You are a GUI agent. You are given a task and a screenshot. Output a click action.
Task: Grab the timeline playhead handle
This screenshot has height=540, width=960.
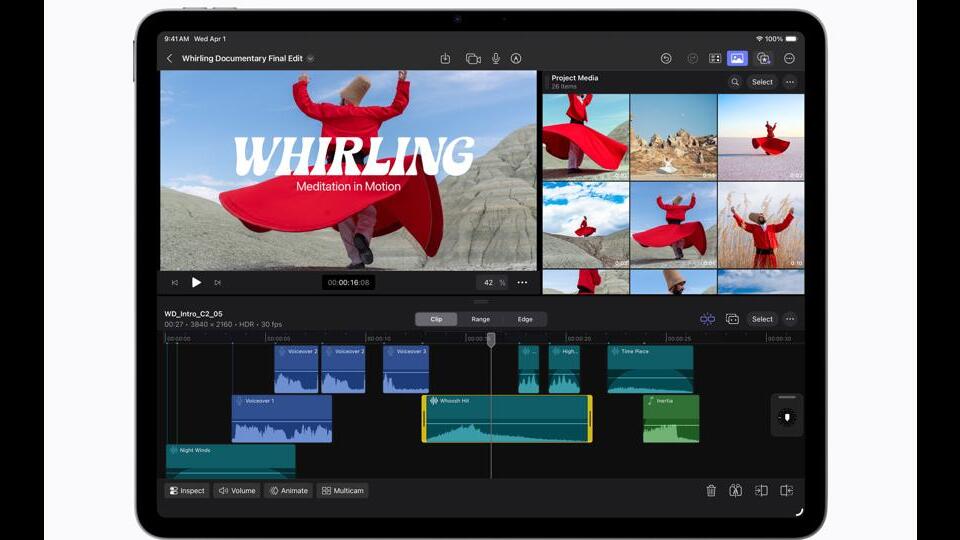point(491,340)
